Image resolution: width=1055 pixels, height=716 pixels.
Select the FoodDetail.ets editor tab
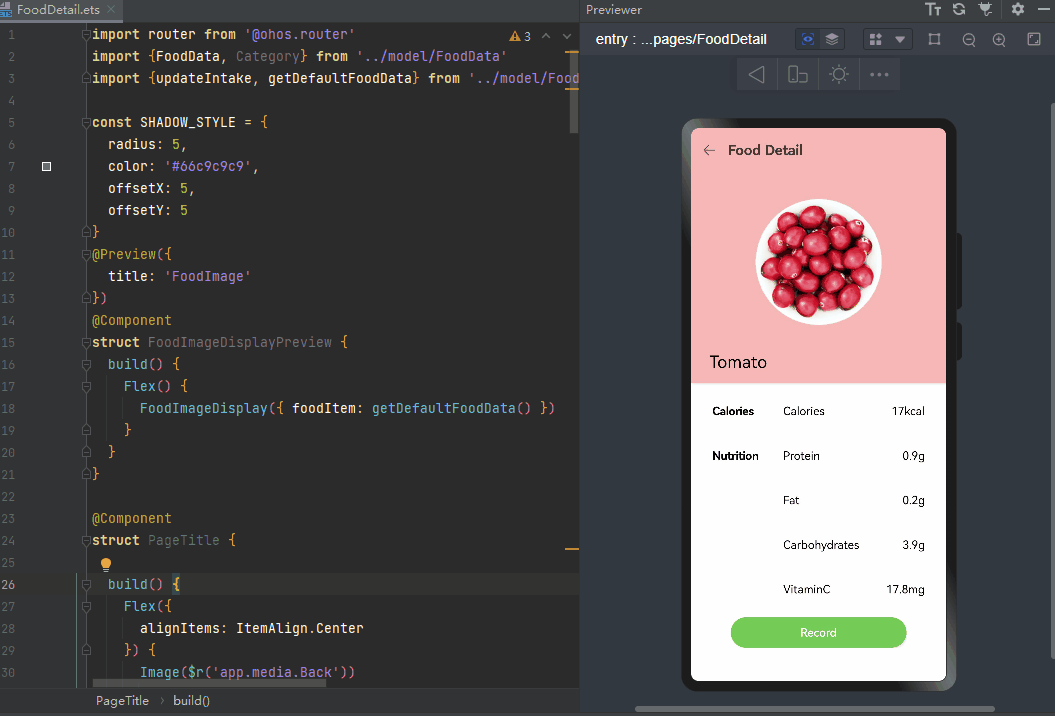[x=59, y=9]
